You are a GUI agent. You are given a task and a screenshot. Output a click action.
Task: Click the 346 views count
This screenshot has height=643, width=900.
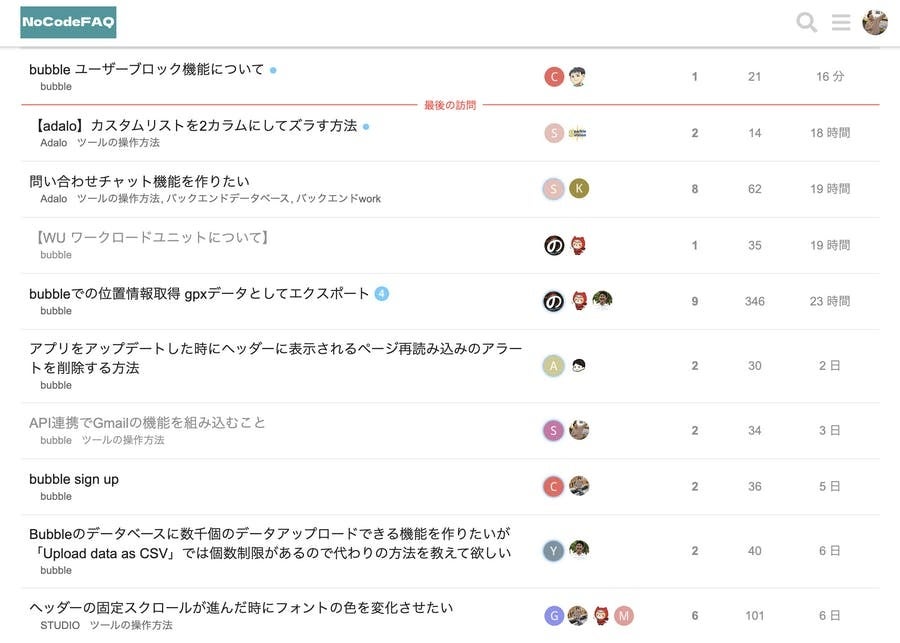click(754, 301)
